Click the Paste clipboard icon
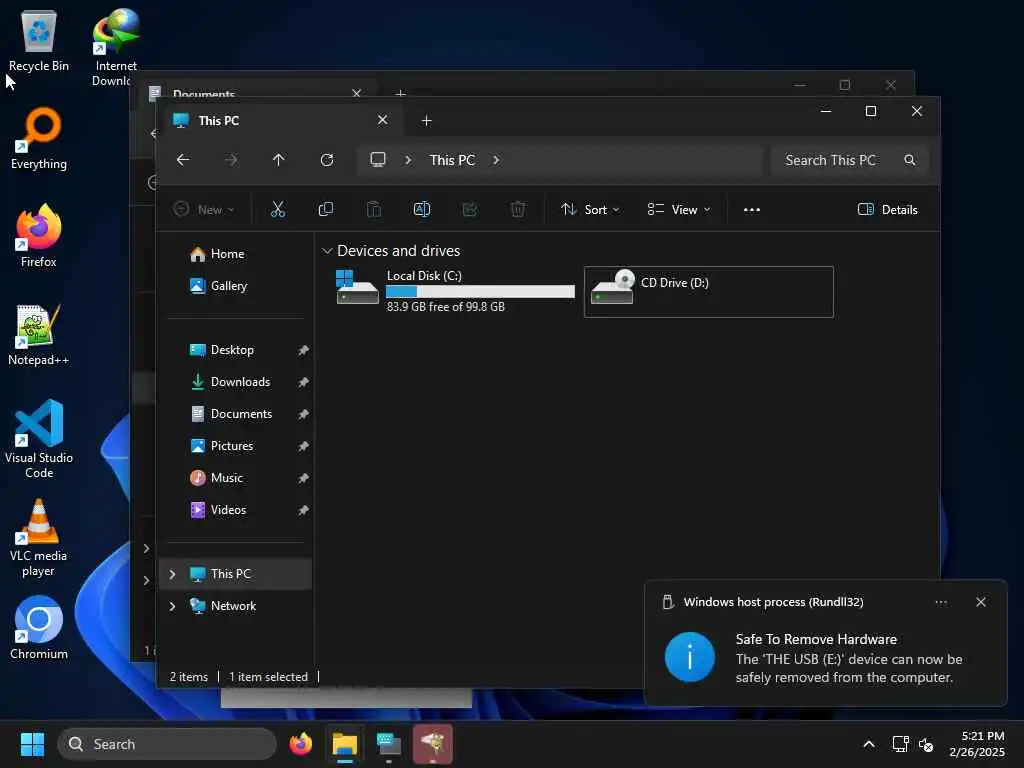The height and width of the screenshot is (768, 1024). click(x=374, y=209)
